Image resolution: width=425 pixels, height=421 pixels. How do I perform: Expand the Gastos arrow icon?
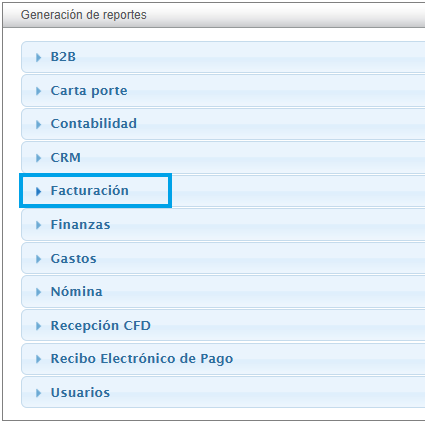tap(38, 259)
